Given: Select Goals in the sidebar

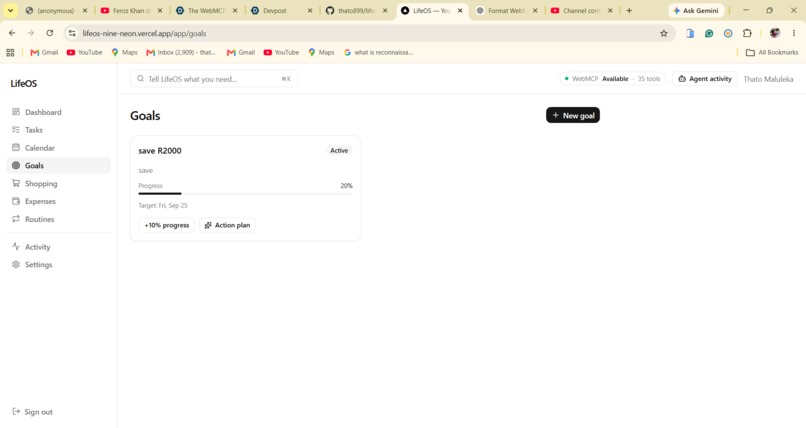Looking at the screenshot, I should point(58,165).
